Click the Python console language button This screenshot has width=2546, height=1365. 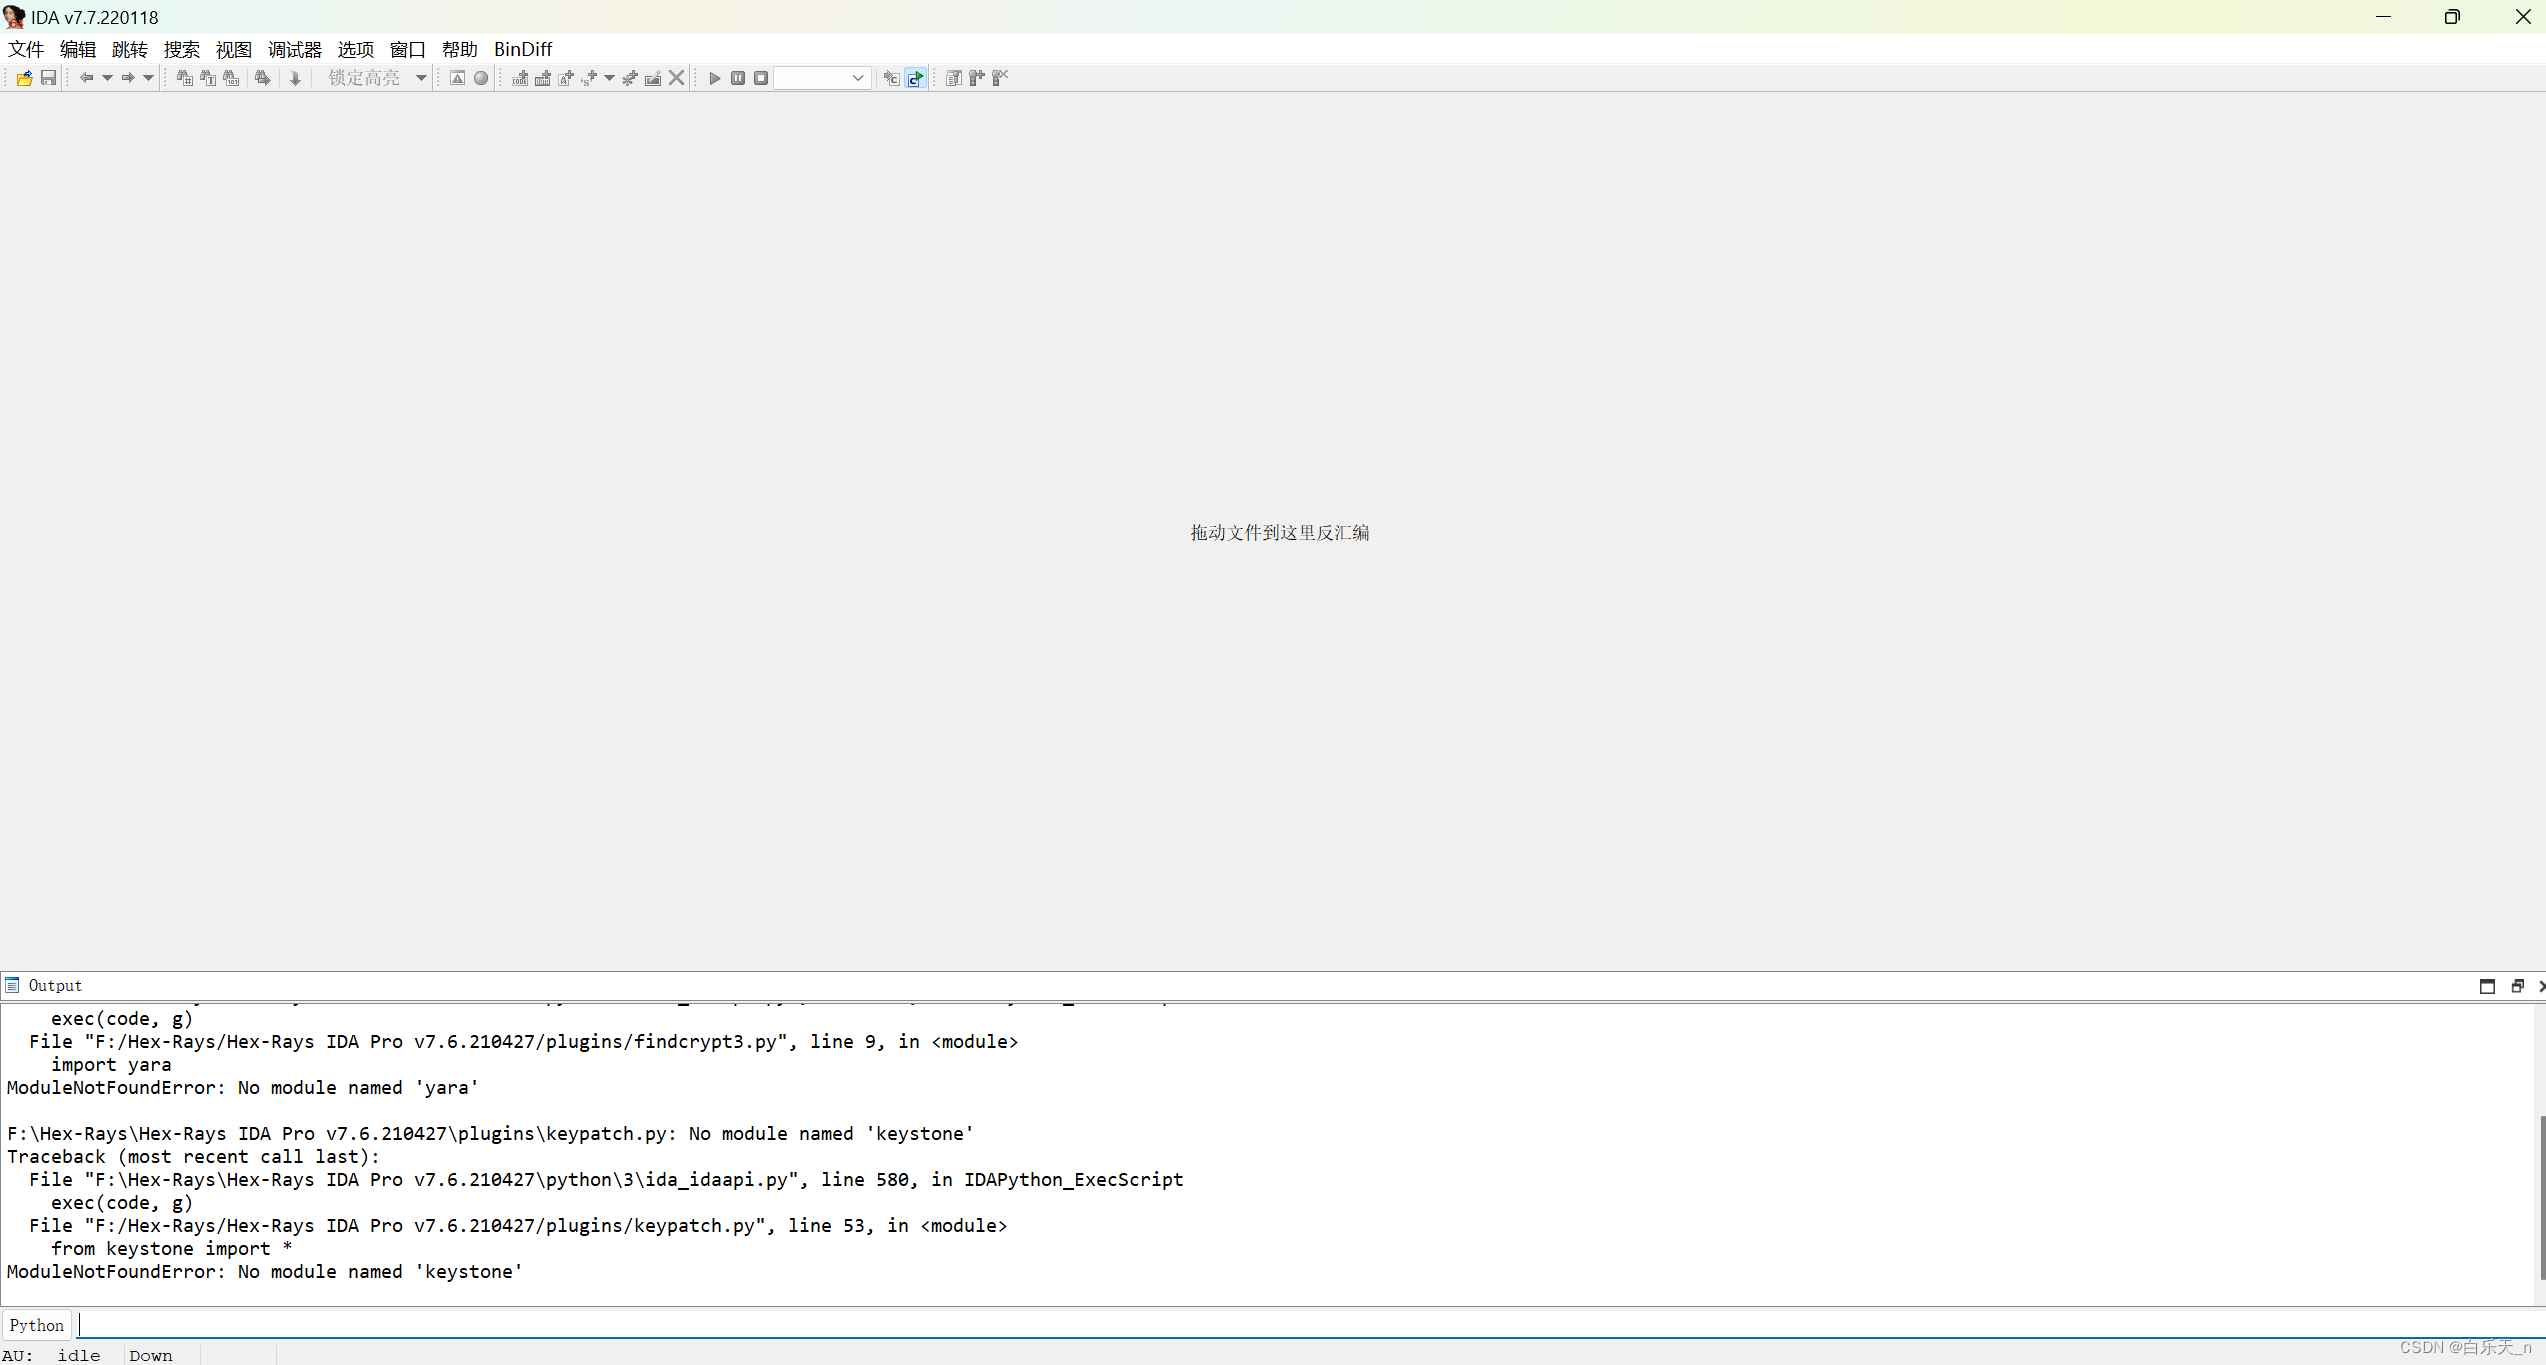(x=37, y=1325)
